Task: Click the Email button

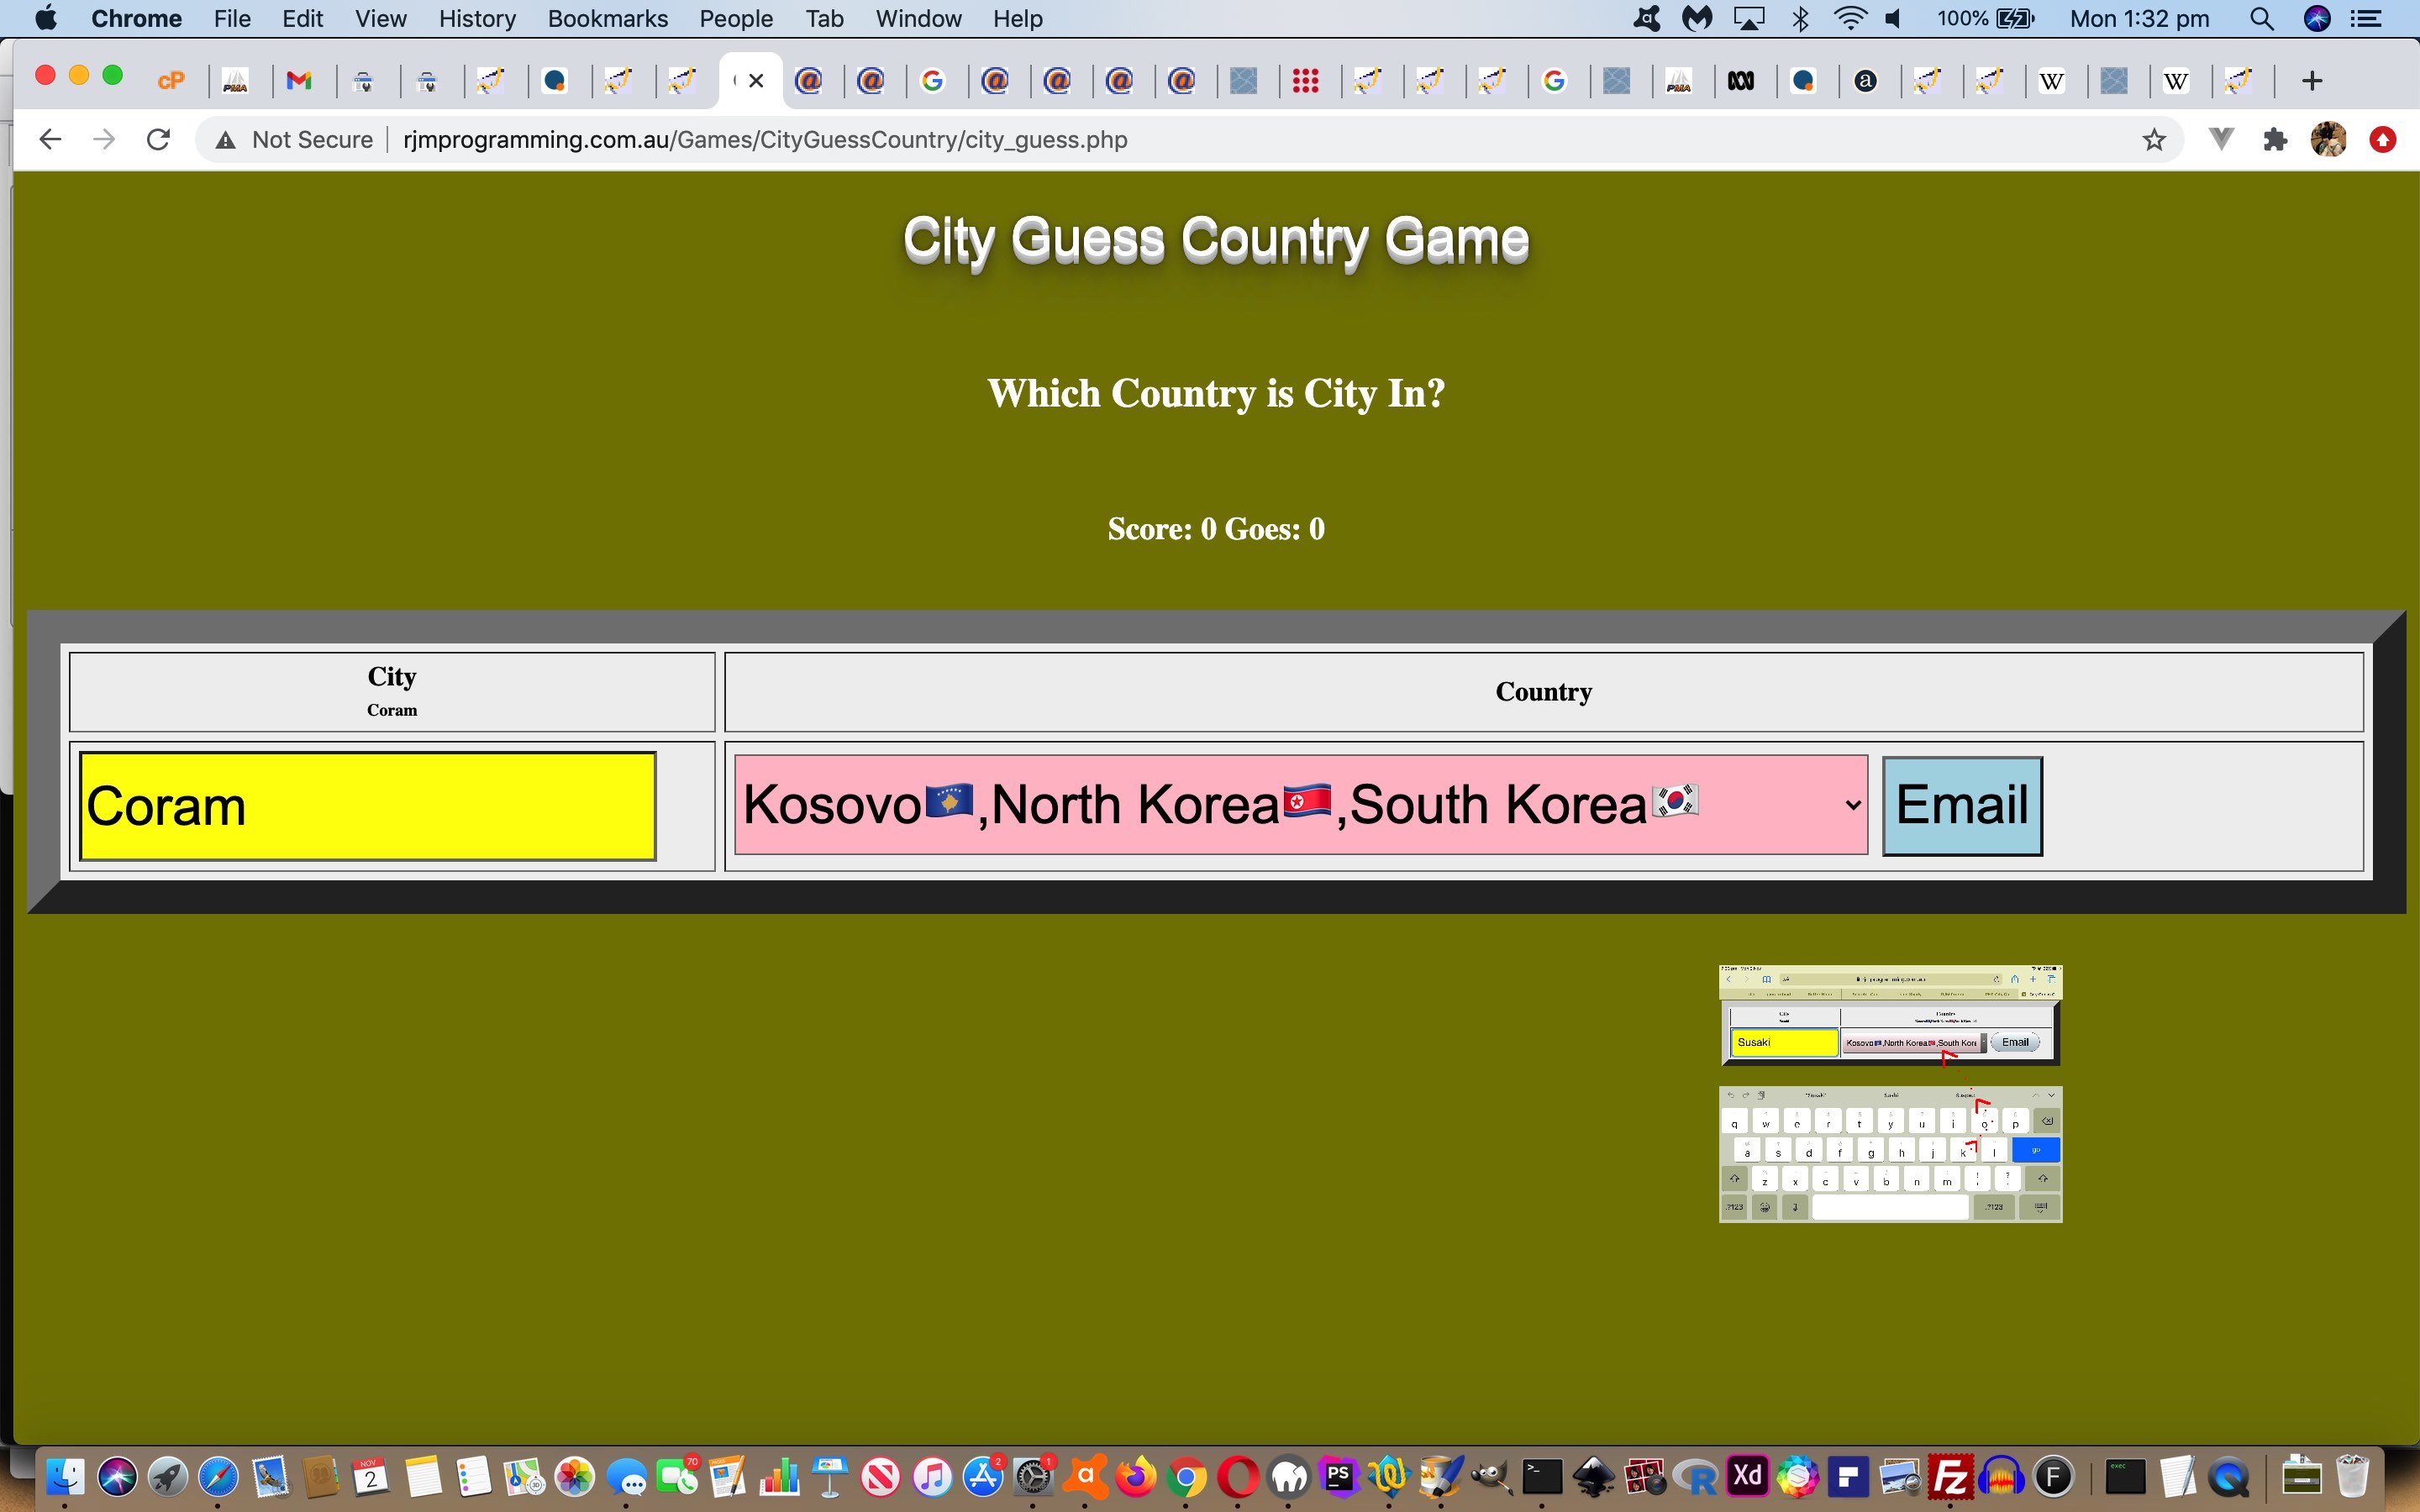Action: point(1962,806)
